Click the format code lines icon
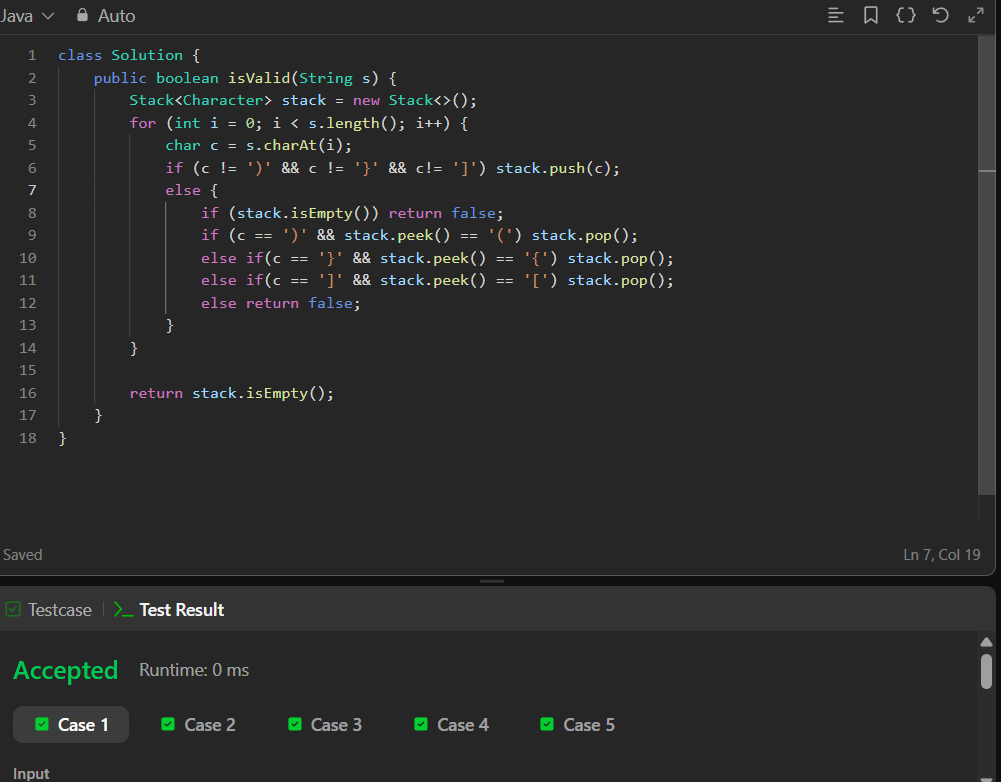The width and height of the screenshot is (1001, 782). coord(836,15)
